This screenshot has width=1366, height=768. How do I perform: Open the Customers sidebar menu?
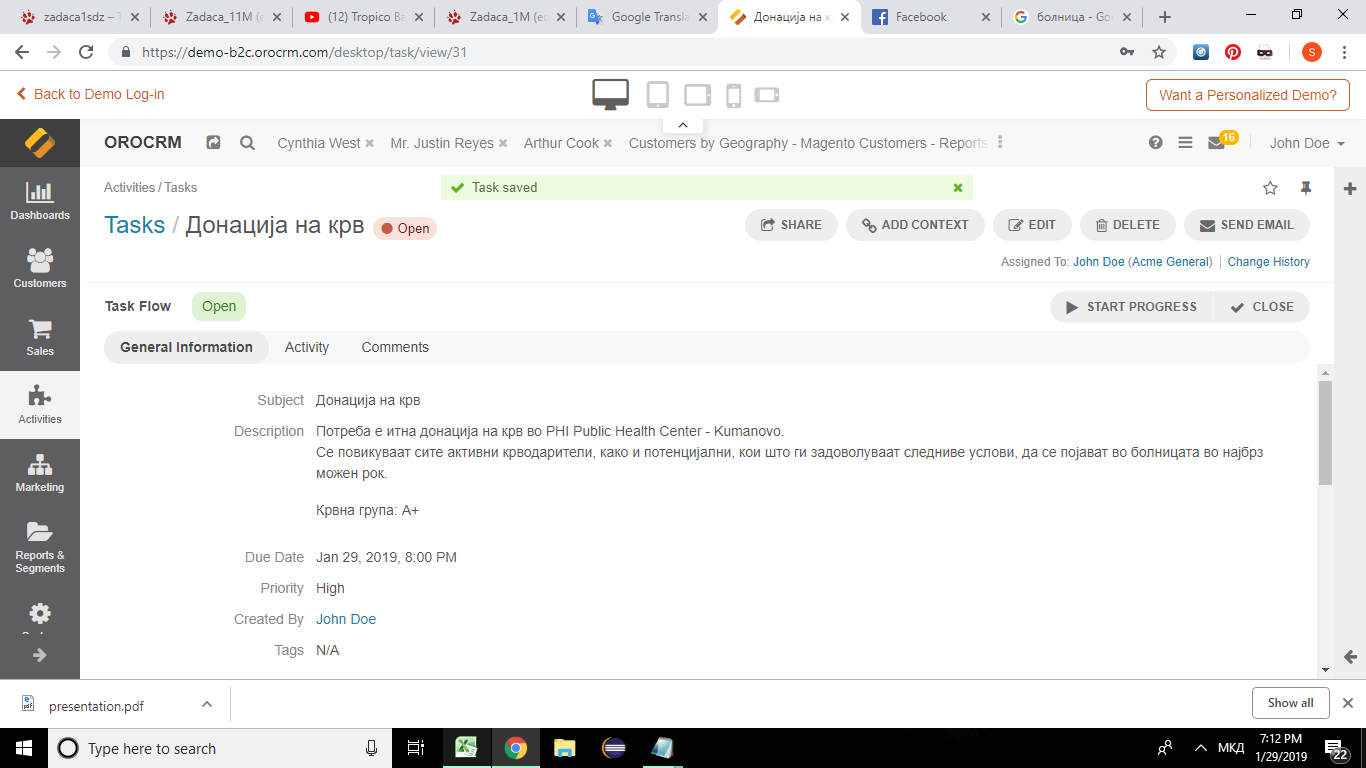click(40, 268)
